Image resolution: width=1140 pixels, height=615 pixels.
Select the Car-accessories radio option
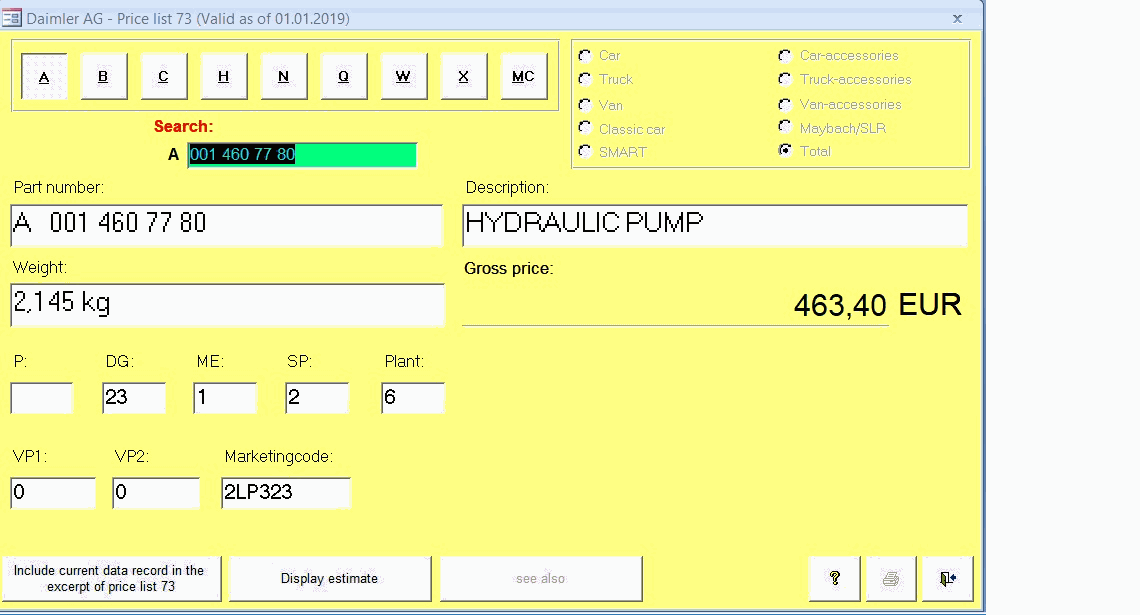pyautogui.click(x=784, y=55)
